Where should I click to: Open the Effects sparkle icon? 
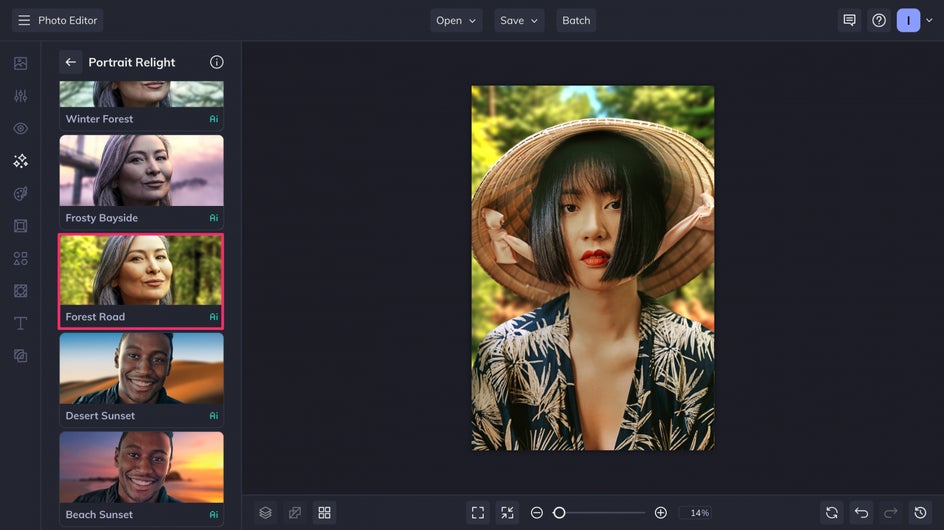[x=20, y=161]
